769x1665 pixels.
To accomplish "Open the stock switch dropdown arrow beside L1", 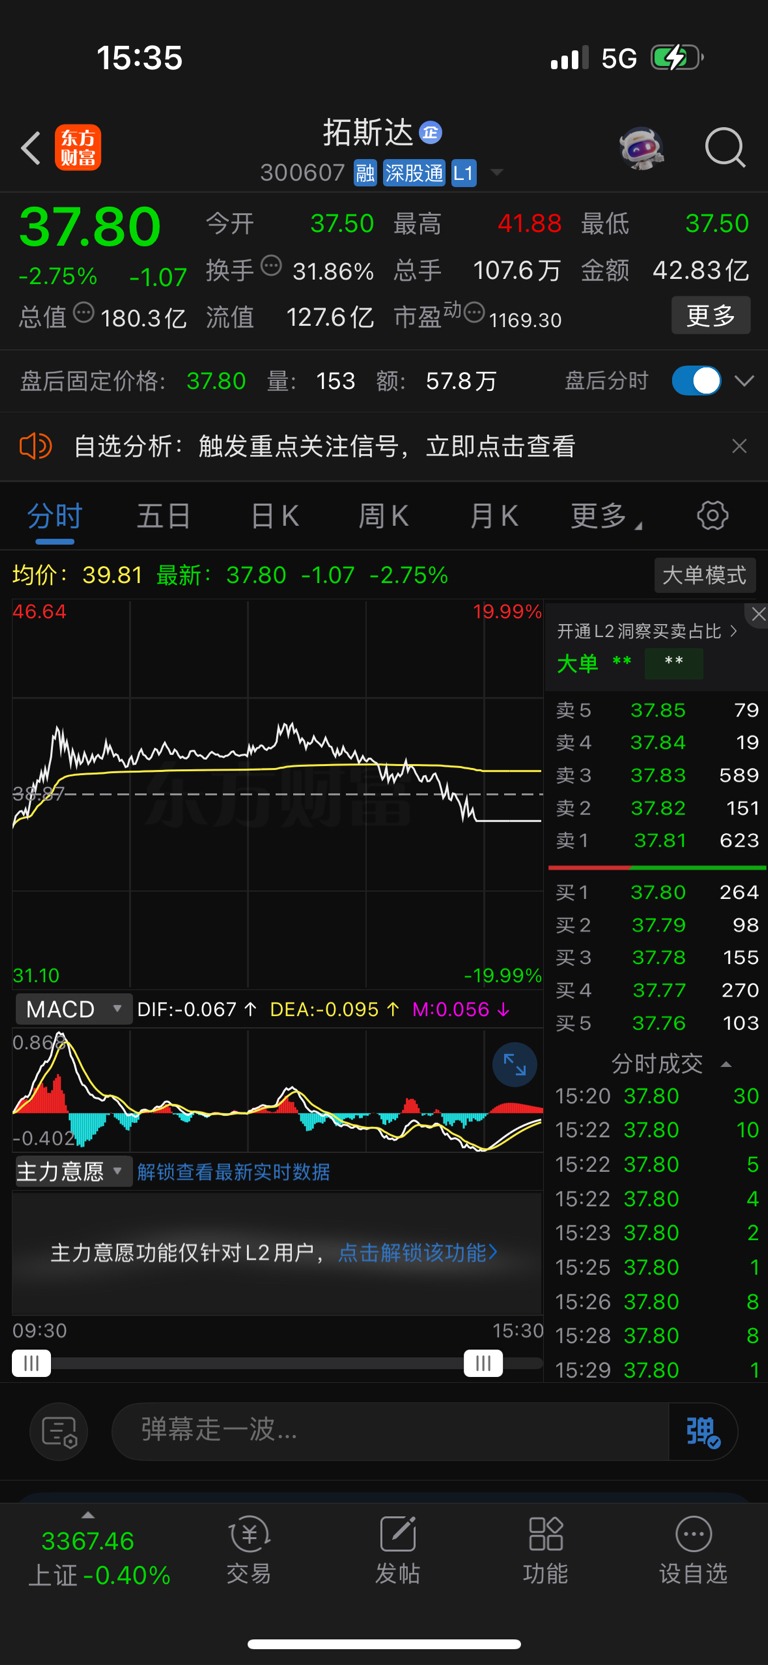I will pyautogui.click(x=496, y=173).
